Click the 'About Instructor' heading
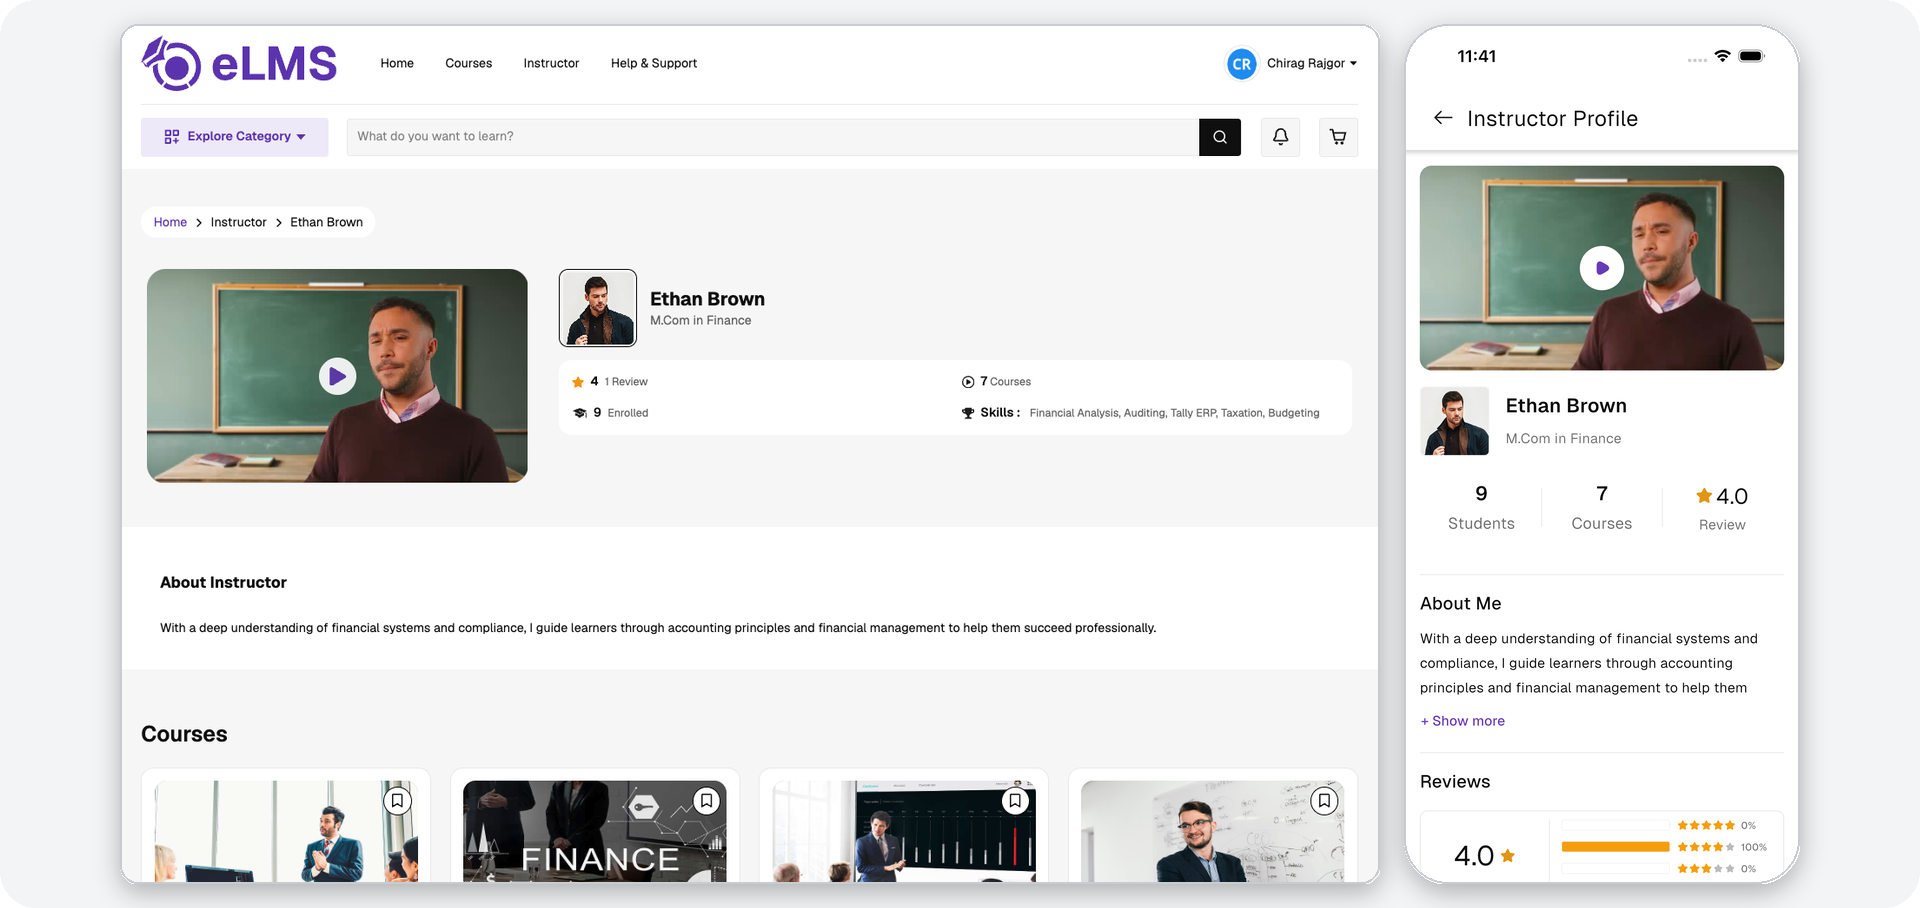The image size is (1920, 908). 223,583
